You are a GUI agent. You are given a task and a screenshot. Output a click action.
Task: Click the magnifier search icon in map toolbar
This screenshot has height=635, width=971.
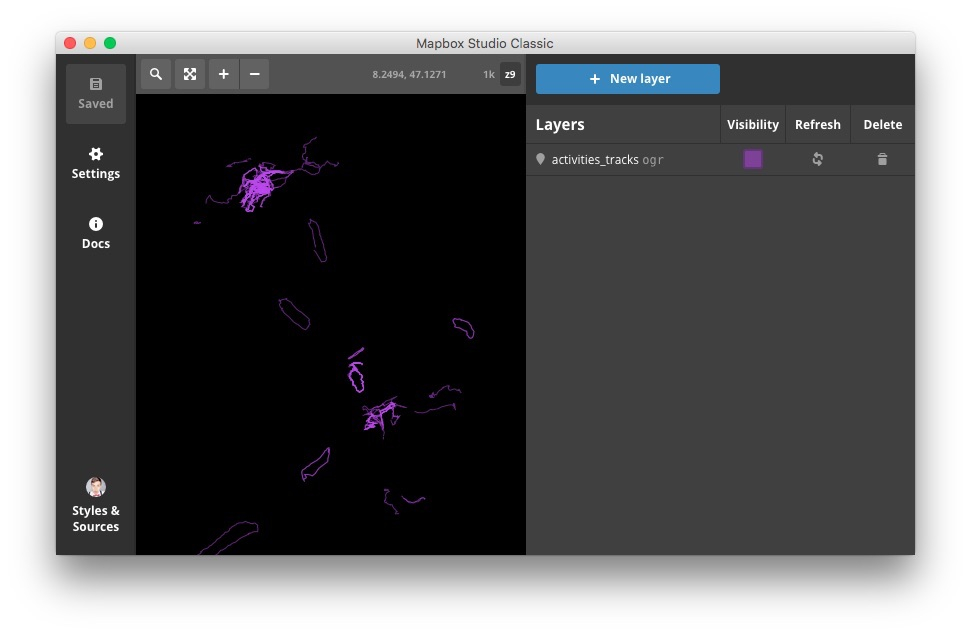point(155,74)
